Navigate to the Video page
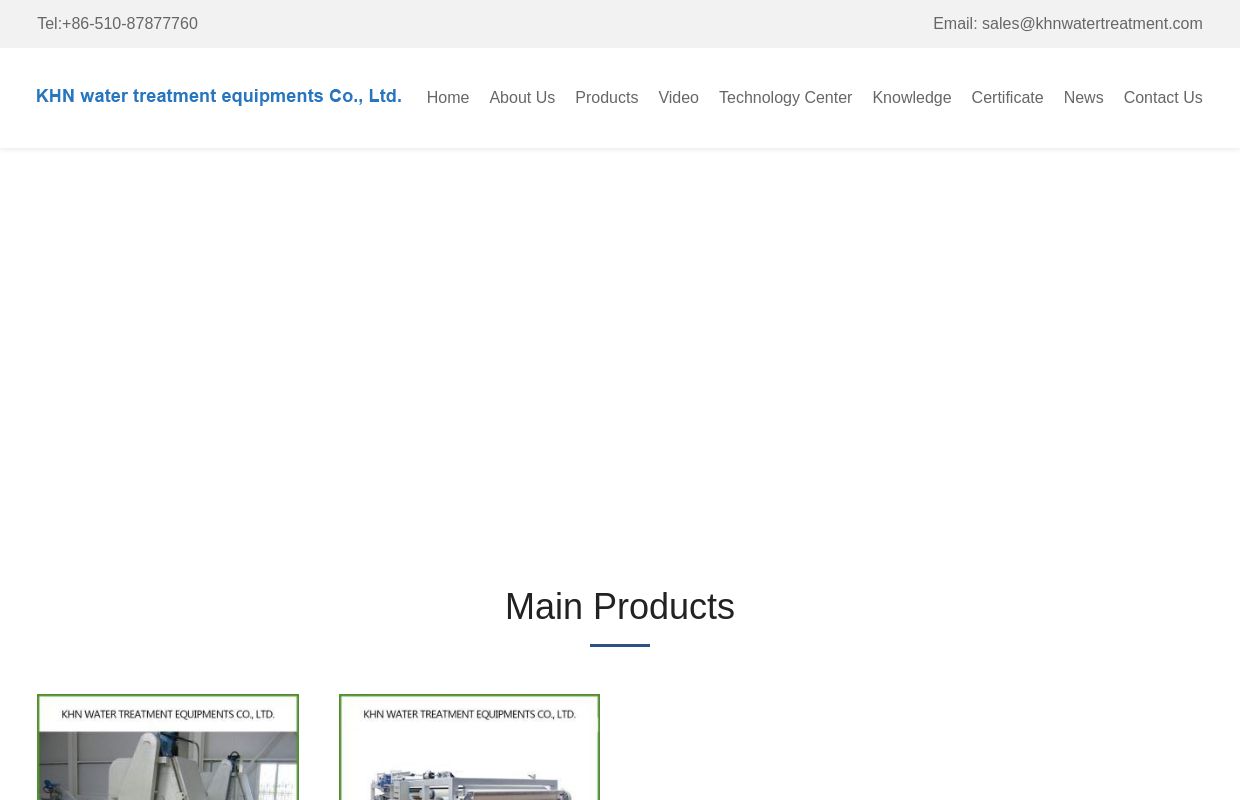The image size is (1240, 800). pos(678,98)
